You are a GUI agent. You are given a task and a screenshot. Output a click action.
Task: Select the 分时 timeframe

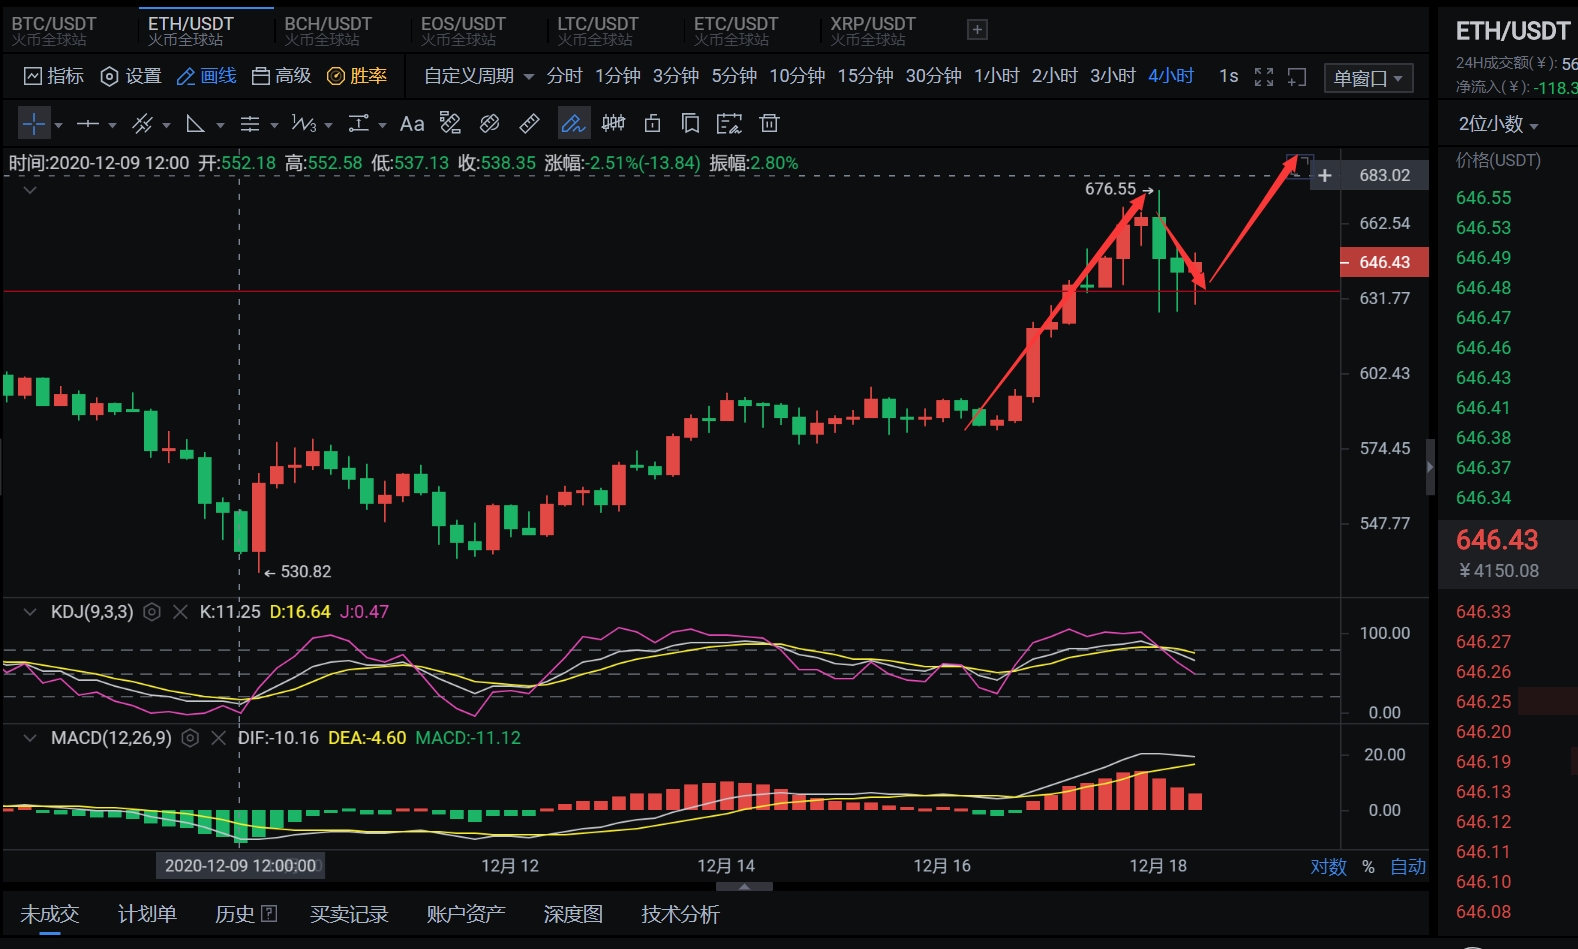pyautogui.click(x=564, y=76)
